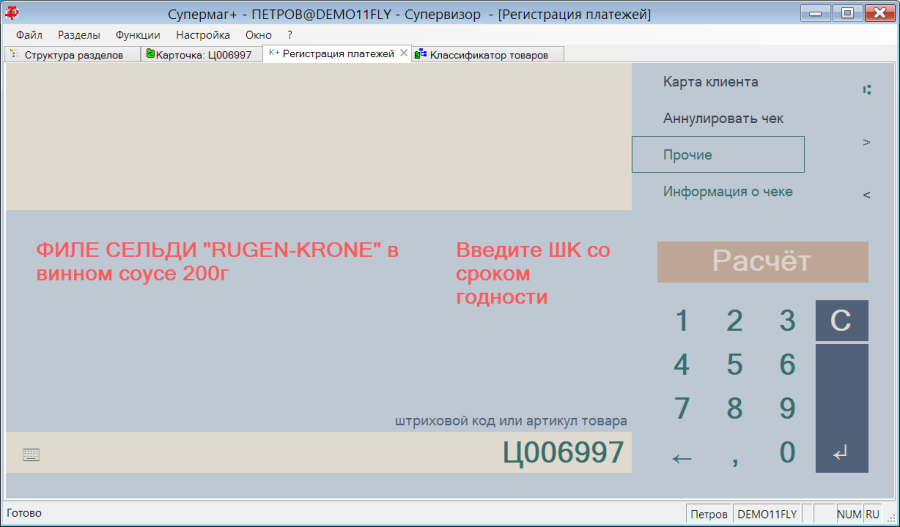Image resolution: width=900 pixels, height=527 pixels.
Task: Click the Супермаг+ application icon in title bar
Action: tap(11, 13)
